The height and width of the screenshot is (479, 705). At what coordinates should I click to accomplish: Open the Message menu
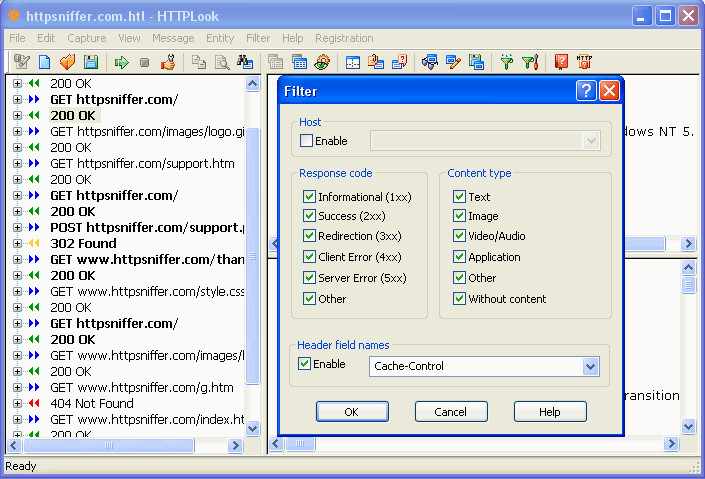point(173,38)
